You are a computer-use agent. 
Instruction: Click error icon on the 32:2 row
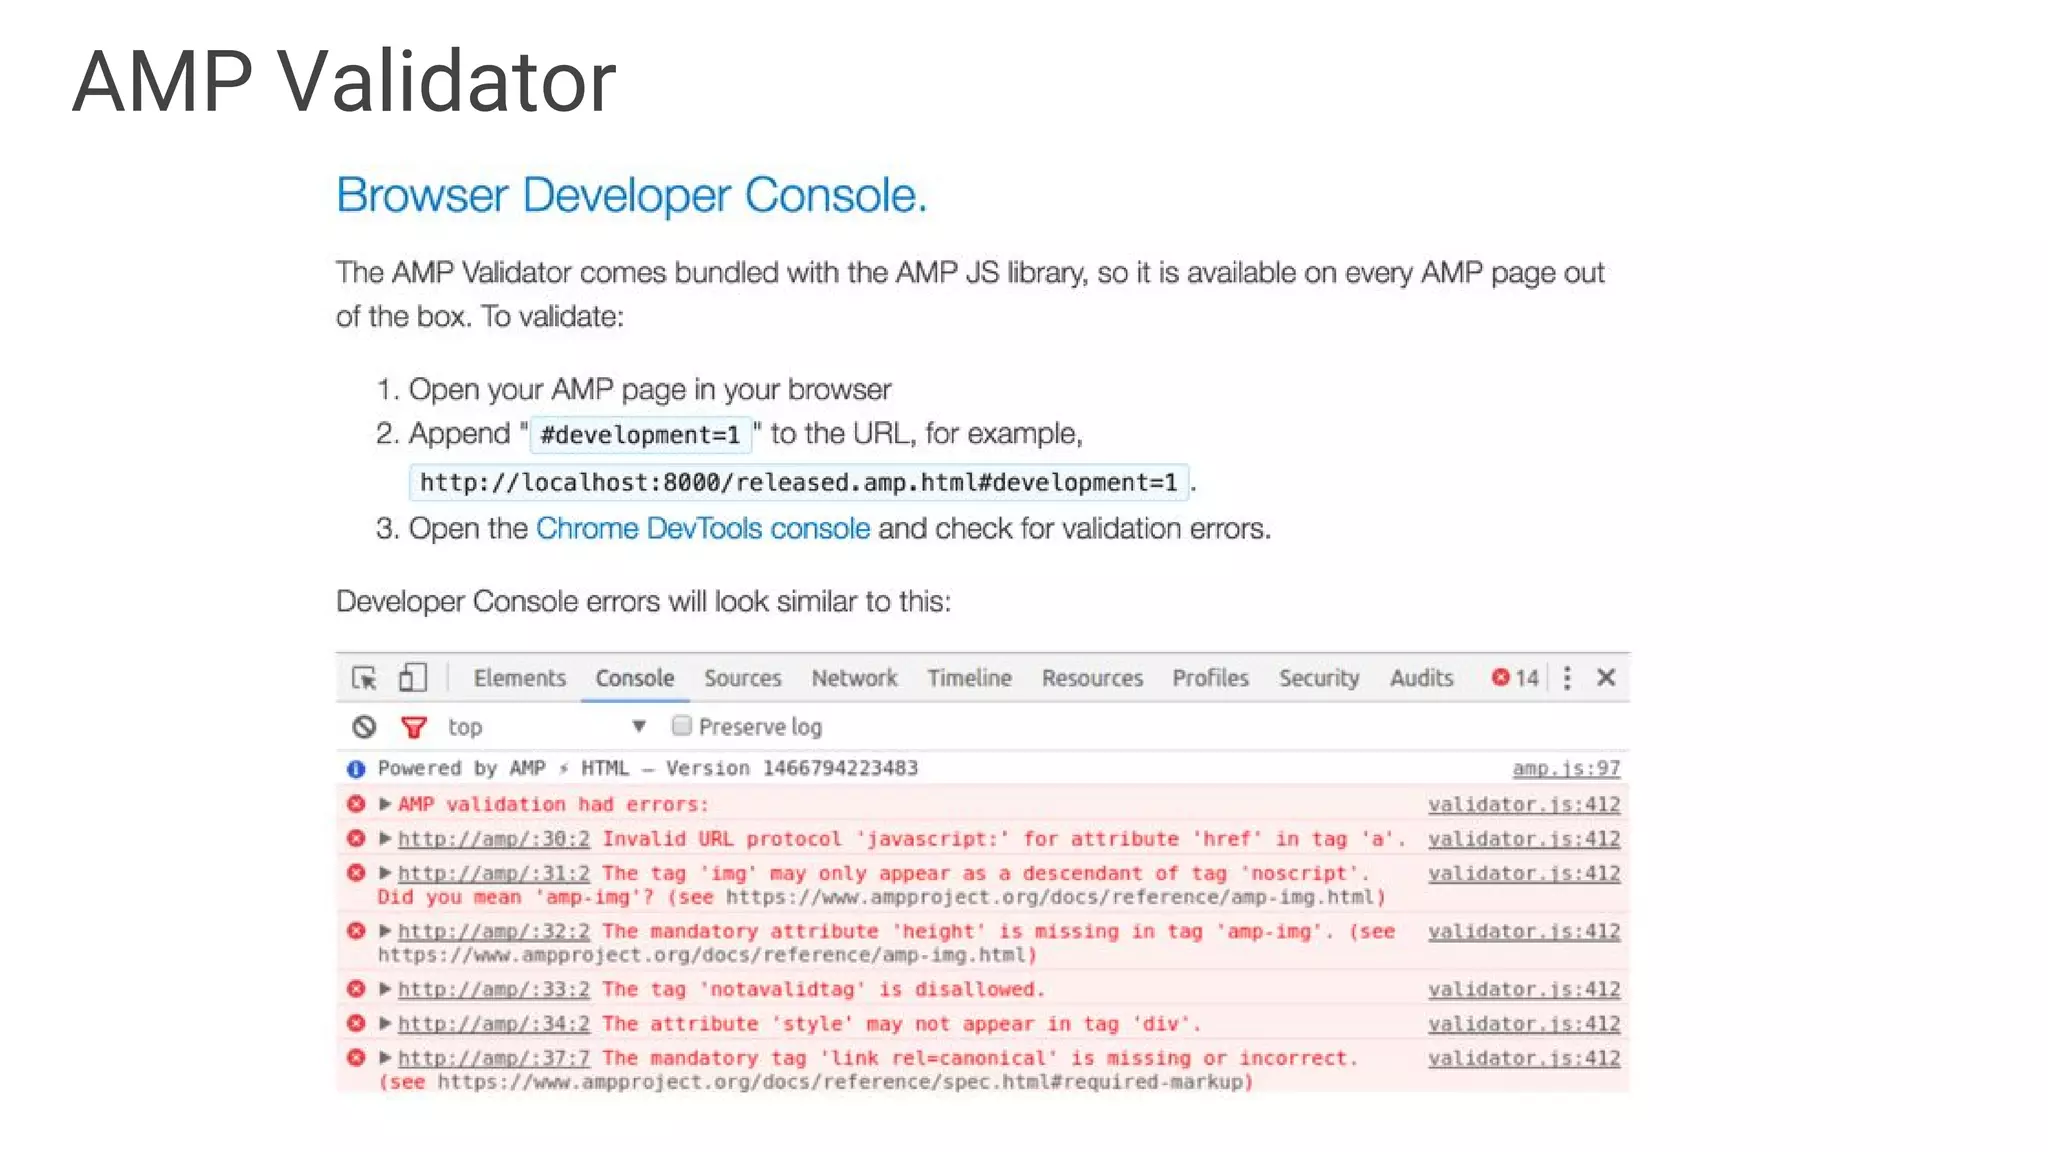pos(356,931)
